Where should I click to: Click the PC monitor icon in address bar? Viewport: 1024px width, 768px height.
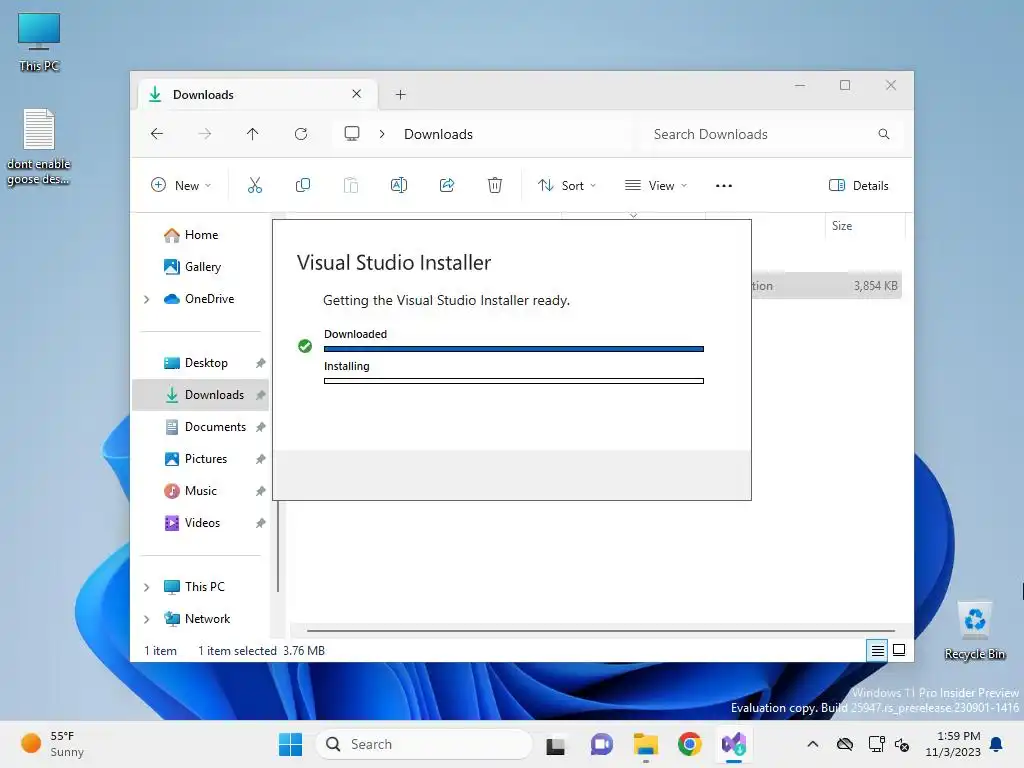(352, 134)
